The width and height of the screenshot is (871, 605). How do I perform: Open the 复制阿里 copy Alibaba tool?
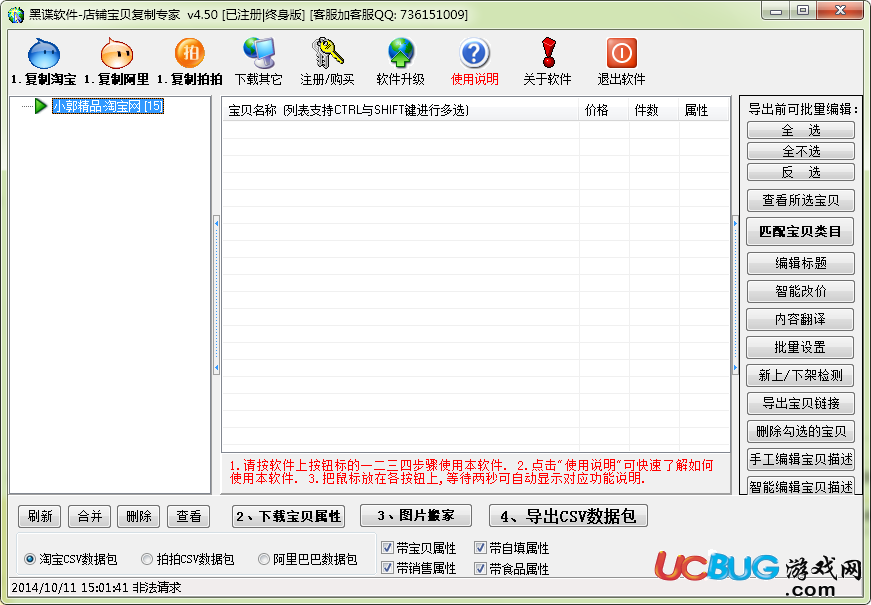(117, 62)
